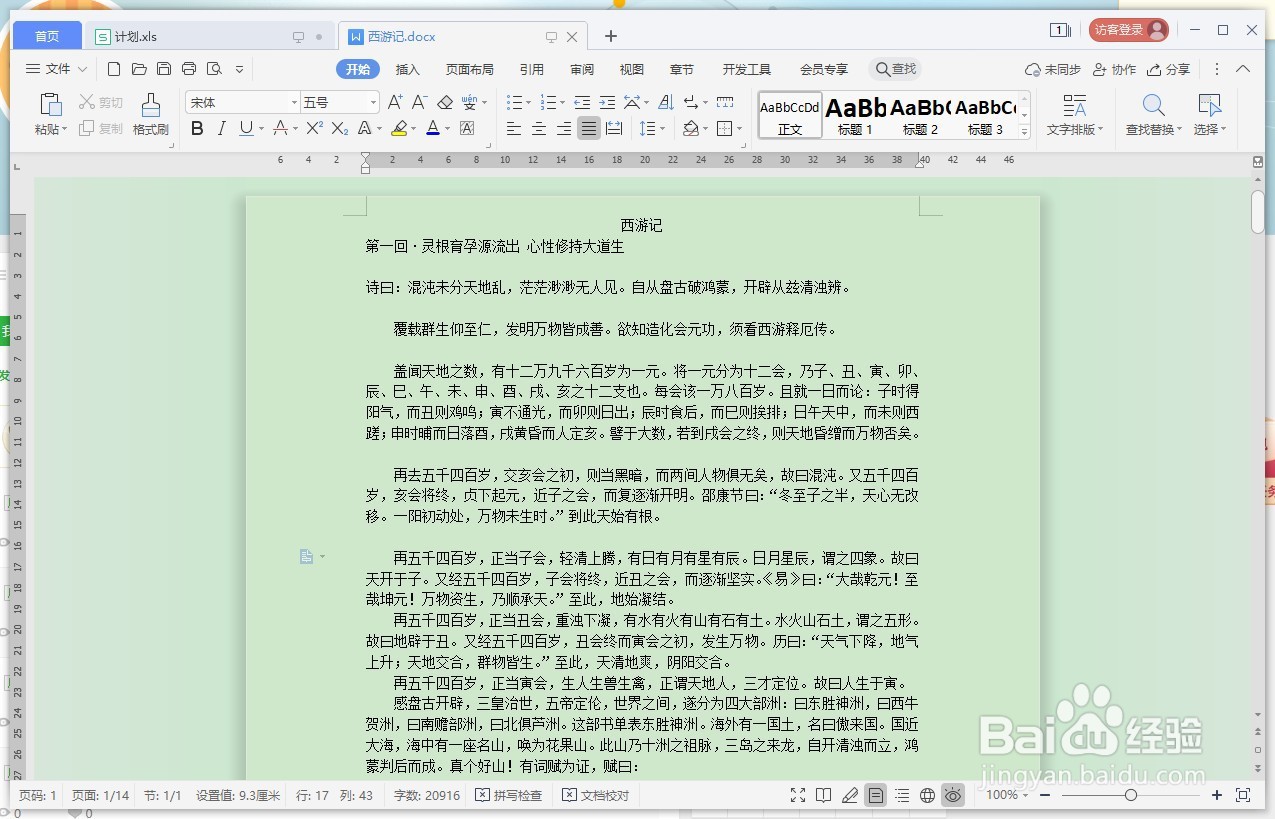
Task: Click 拼写检查 in status bar
Action: pyautogui.click(x=509, y=795)
